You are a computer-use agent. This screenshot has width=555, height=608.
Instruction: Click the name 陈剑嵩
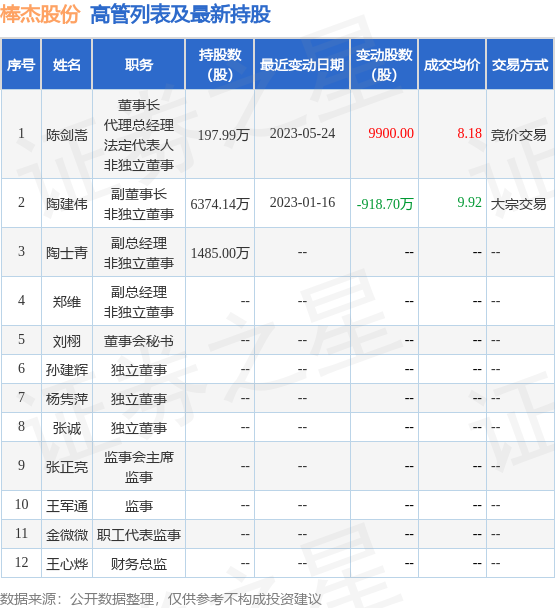click(x=67, y=135)
